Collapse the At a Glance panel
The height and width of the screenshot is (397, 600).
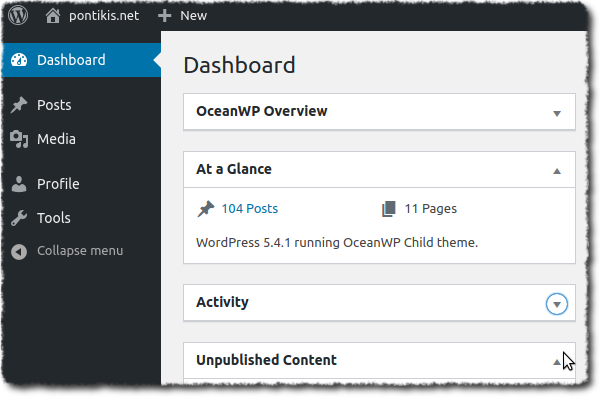pyautogui.click(x=557, y=171)
